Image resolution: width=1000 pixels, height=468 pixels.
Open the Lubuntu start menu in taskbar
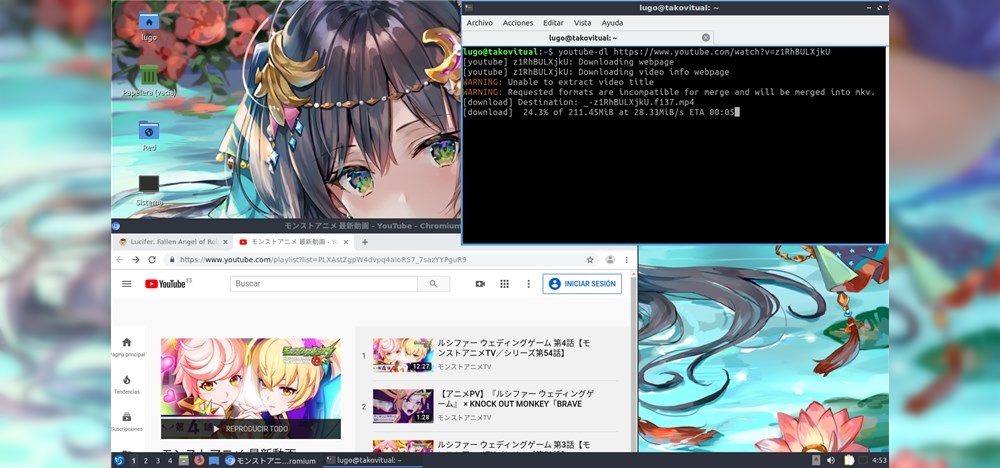119,460
